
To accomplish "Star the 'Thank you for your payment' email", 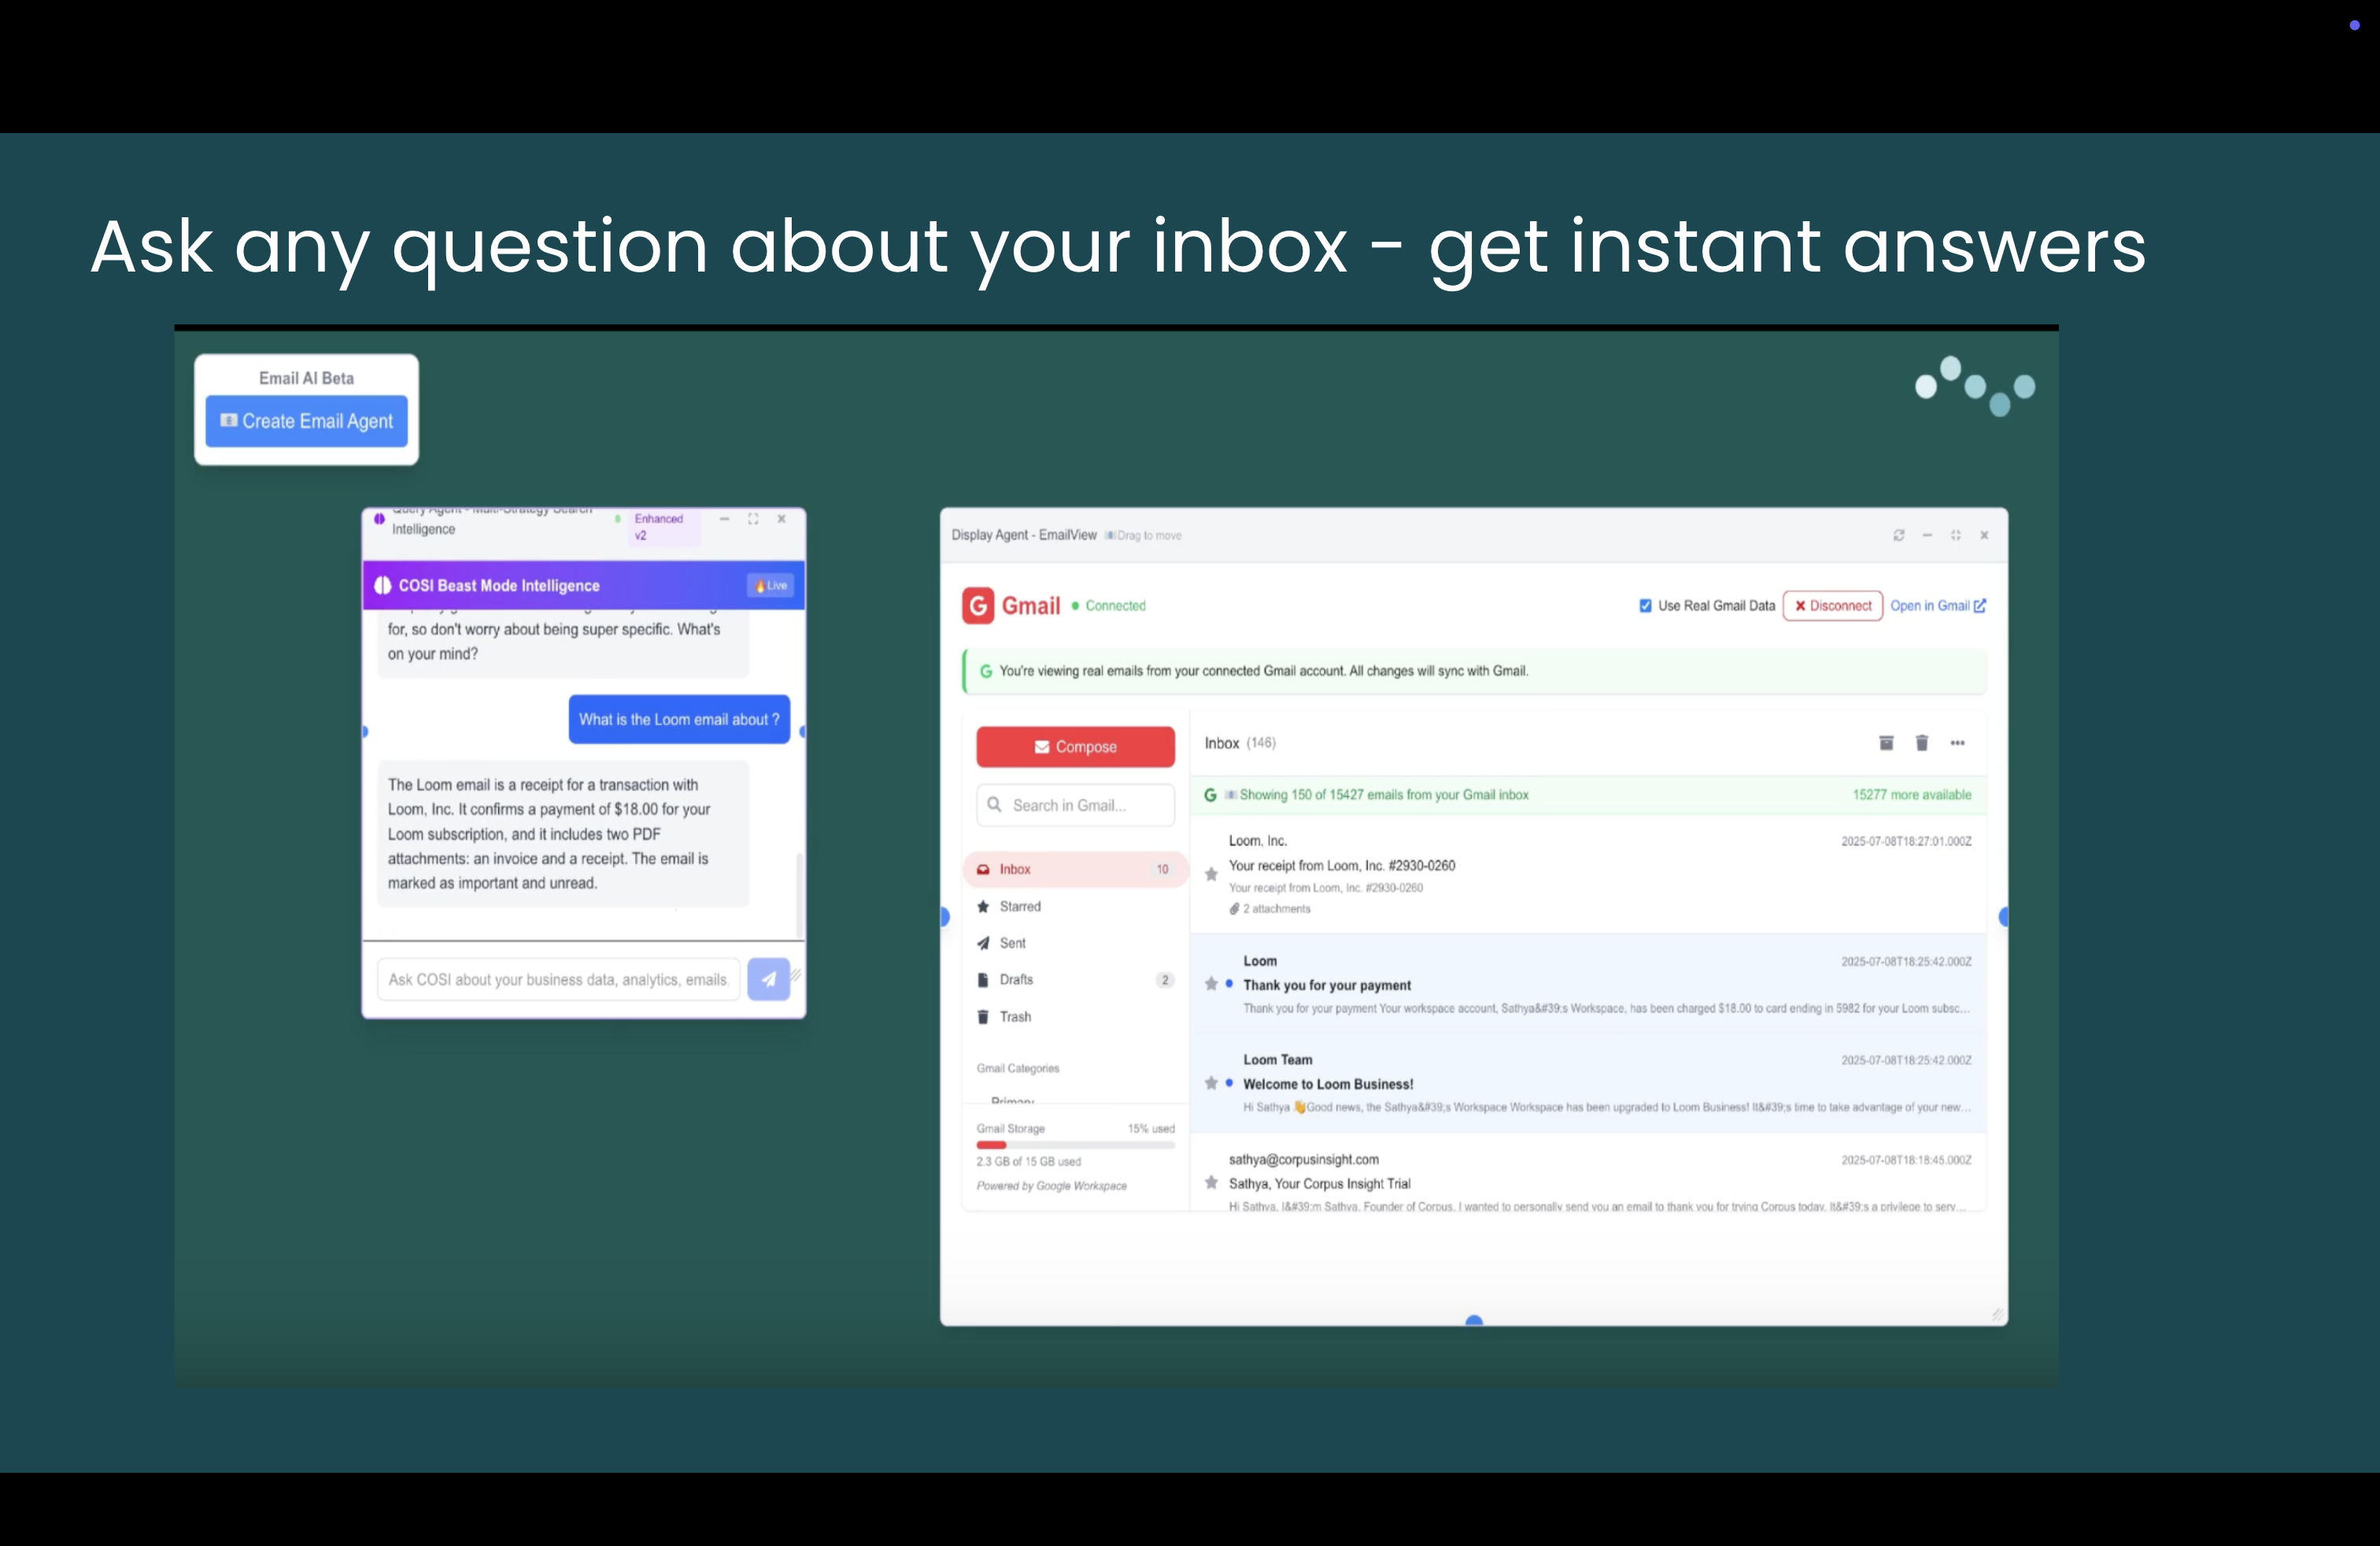I will pyautogui.click(x=1211, y=984).
